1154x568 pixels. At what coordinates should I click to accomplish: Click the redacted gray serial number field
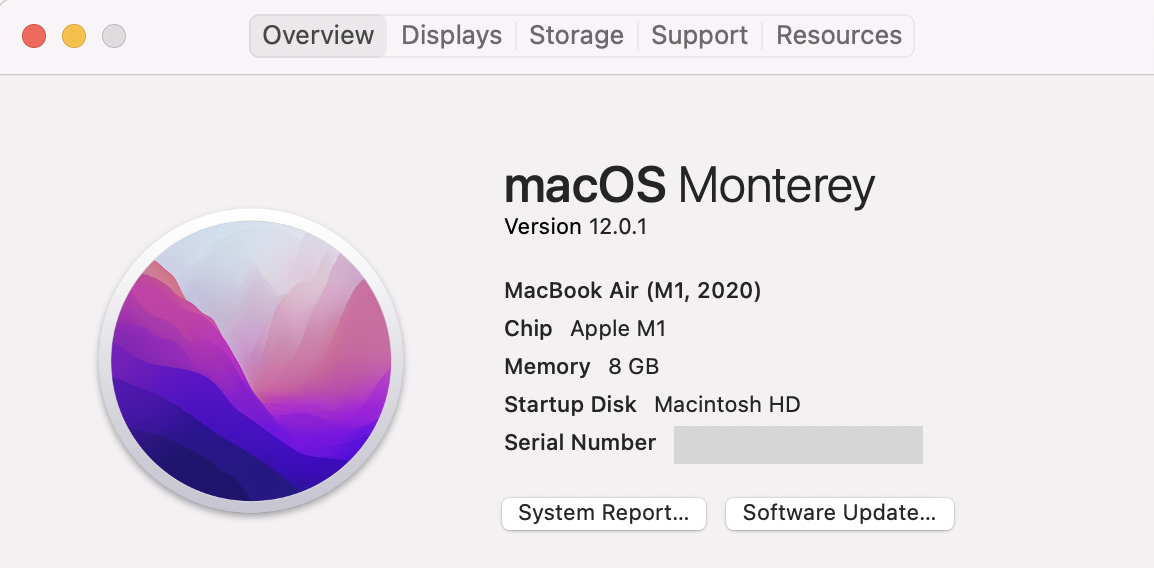[x=798, y=444]
